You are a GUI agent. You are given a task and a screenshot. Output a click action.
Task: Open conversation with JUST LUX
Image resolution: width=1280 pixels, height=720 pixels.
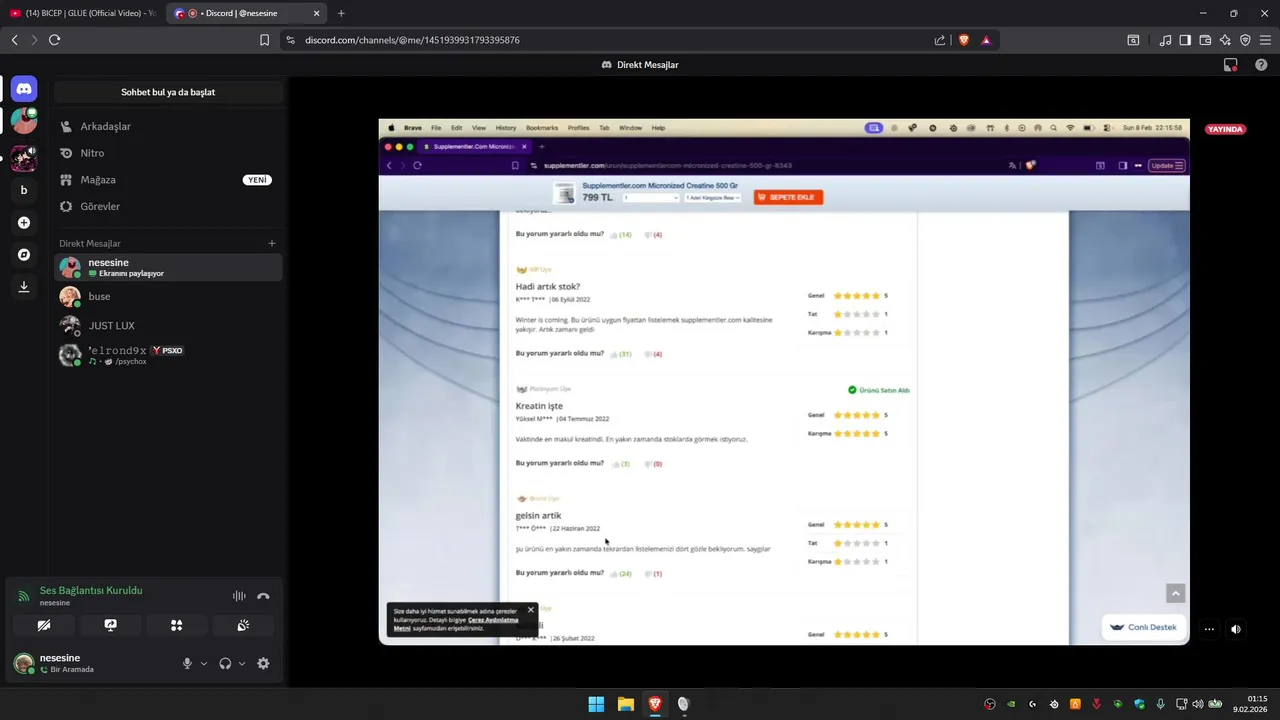168,325
